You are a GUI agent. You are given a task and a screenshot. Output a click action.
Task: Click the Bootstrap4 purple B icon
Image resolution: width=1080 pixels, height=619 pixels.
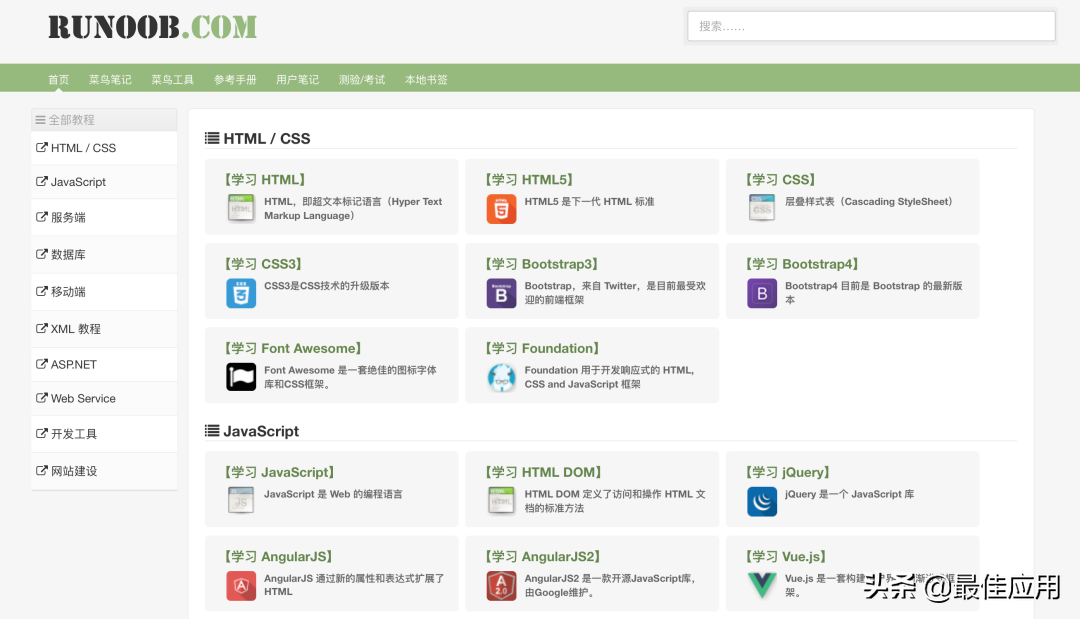(762, 293)
